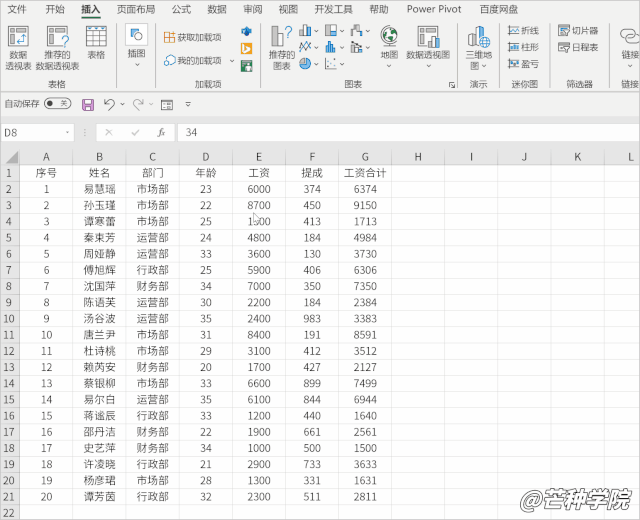Expand the scatter chart dropdown arrow
The height and width of the screenshot is (520, 640).
tap(342, 64)
